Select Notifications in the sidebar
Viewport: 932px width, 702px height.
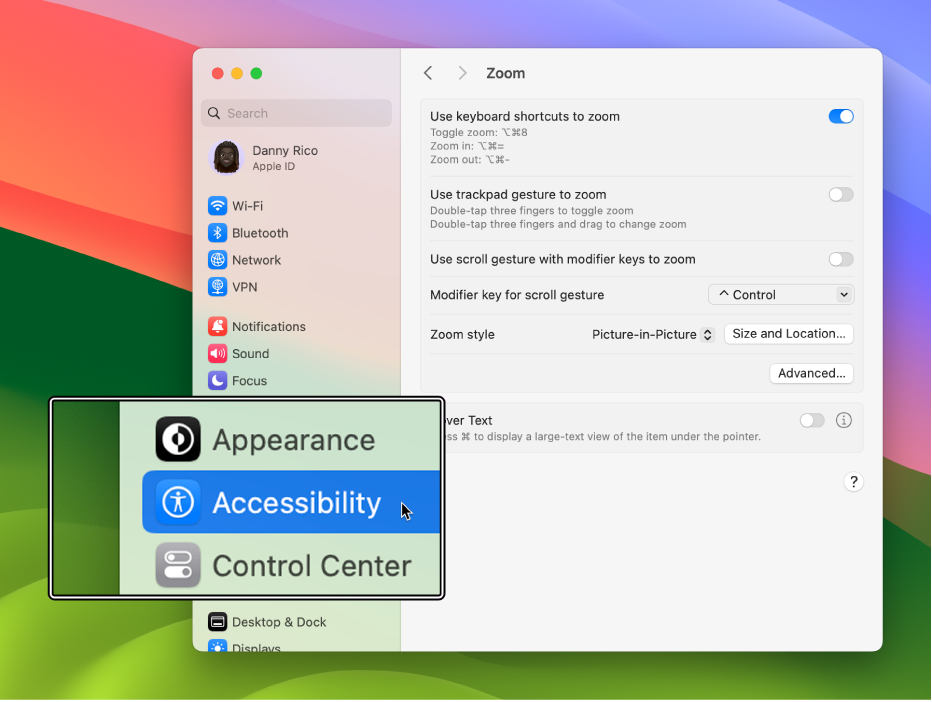[x=267, y=326]
